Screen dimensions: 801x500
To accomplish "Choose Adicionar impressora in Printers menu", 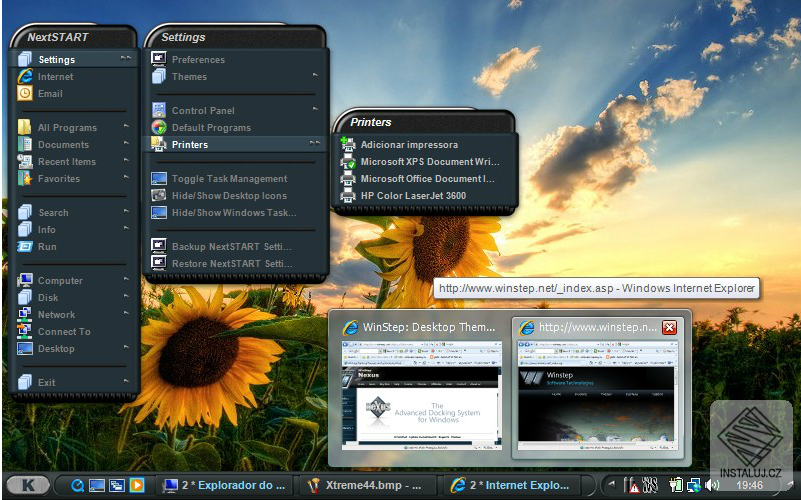I will point(425,145).
